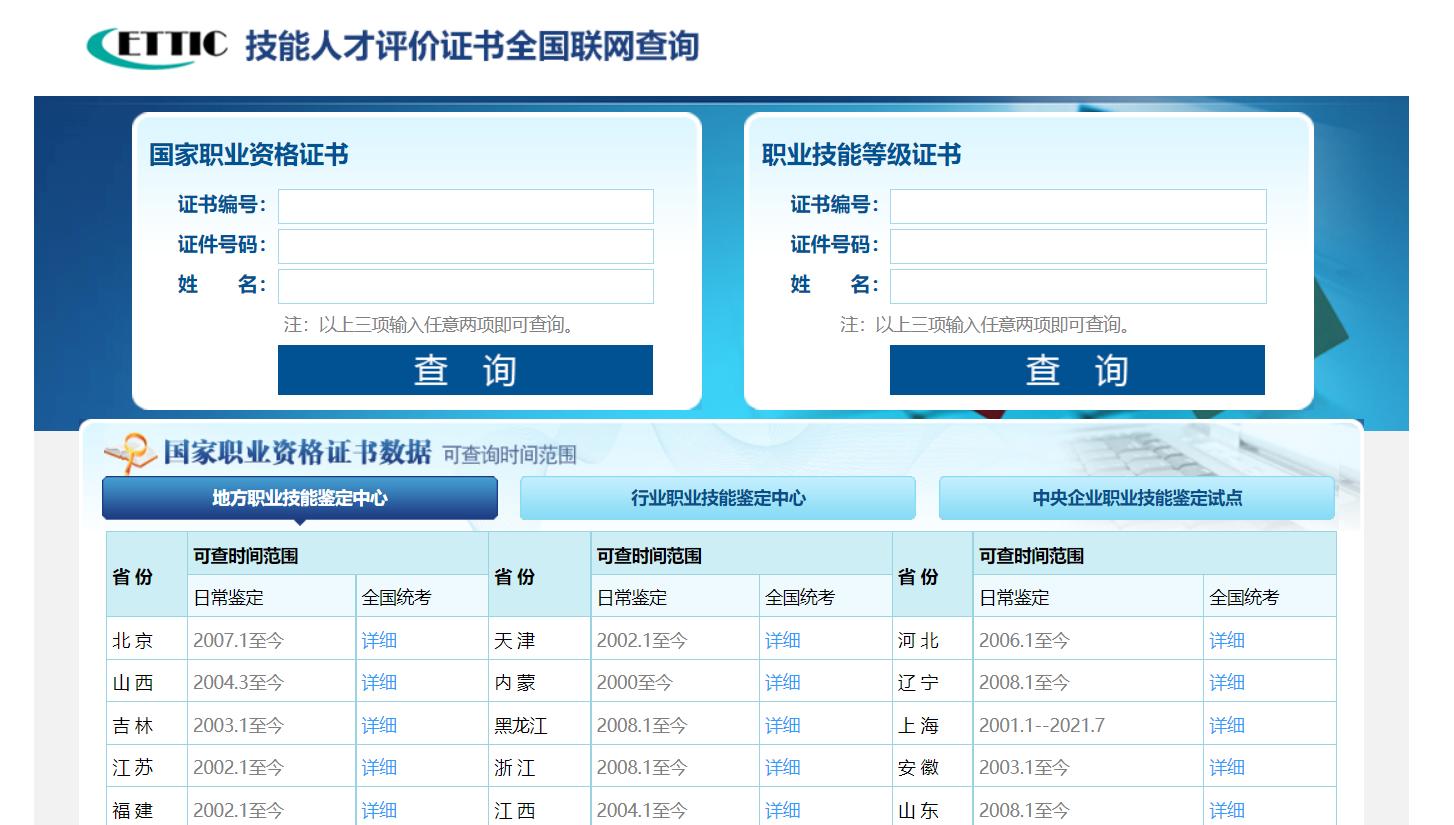Open 详细 link for 黑龙江
Screen dimensions: 1454x825
click(x=782, y=723)
